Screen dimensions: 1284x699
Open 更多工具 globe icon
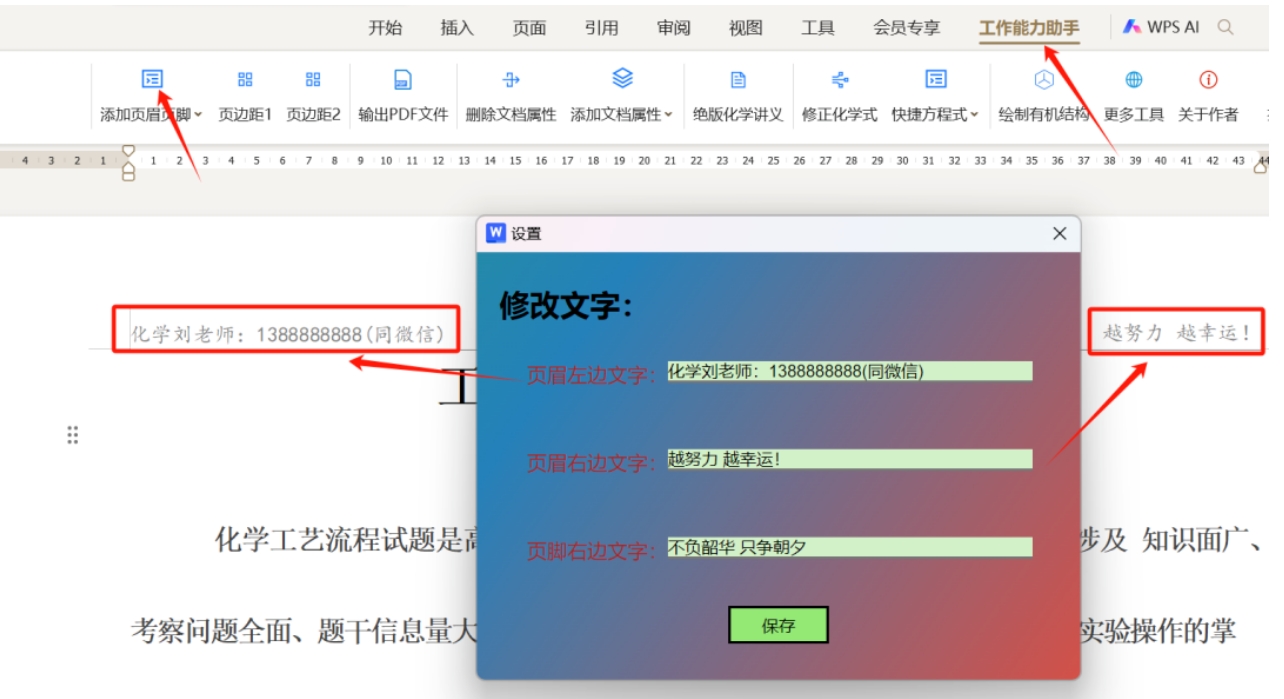[1133, 80]
